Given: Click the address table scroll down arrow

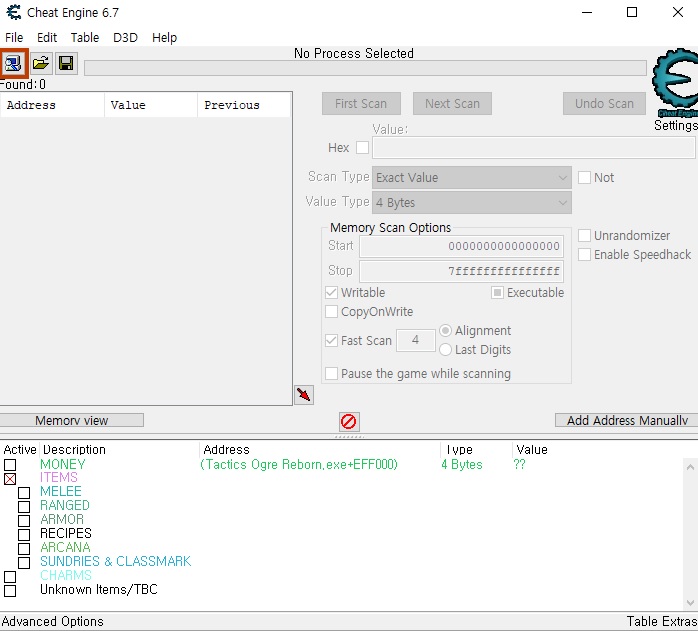Looking at the screenshot, I should point(690,603).
